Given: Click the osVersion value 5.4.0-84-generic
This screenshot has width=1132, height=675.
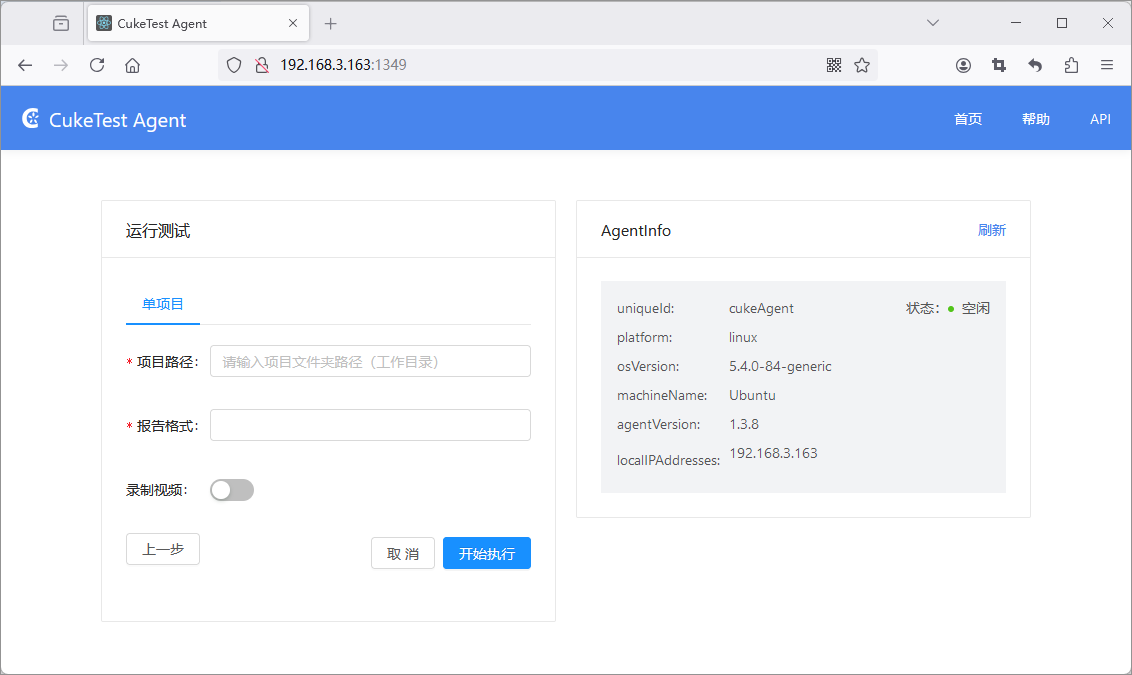Looking at the screenshot, I should coord(780,366).
